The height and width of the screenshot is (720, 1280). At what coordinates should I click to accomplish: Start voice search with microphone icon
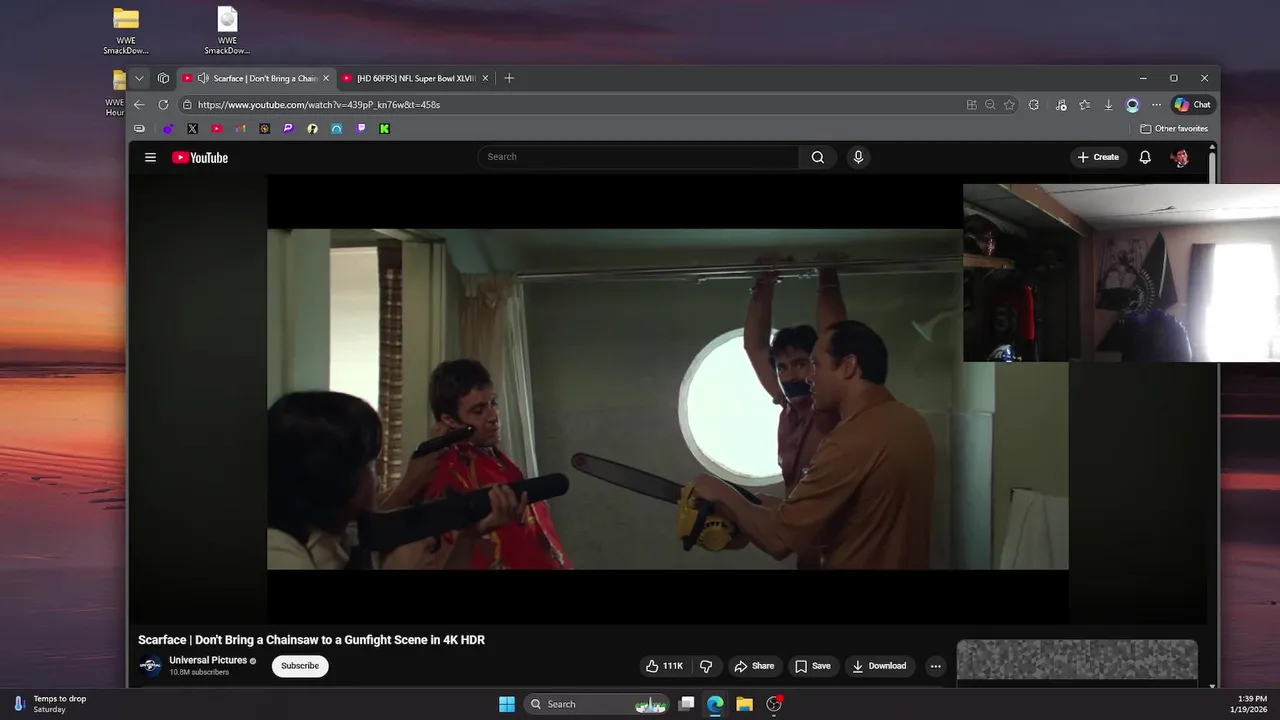pyautogui.click(x=858, y=157)
